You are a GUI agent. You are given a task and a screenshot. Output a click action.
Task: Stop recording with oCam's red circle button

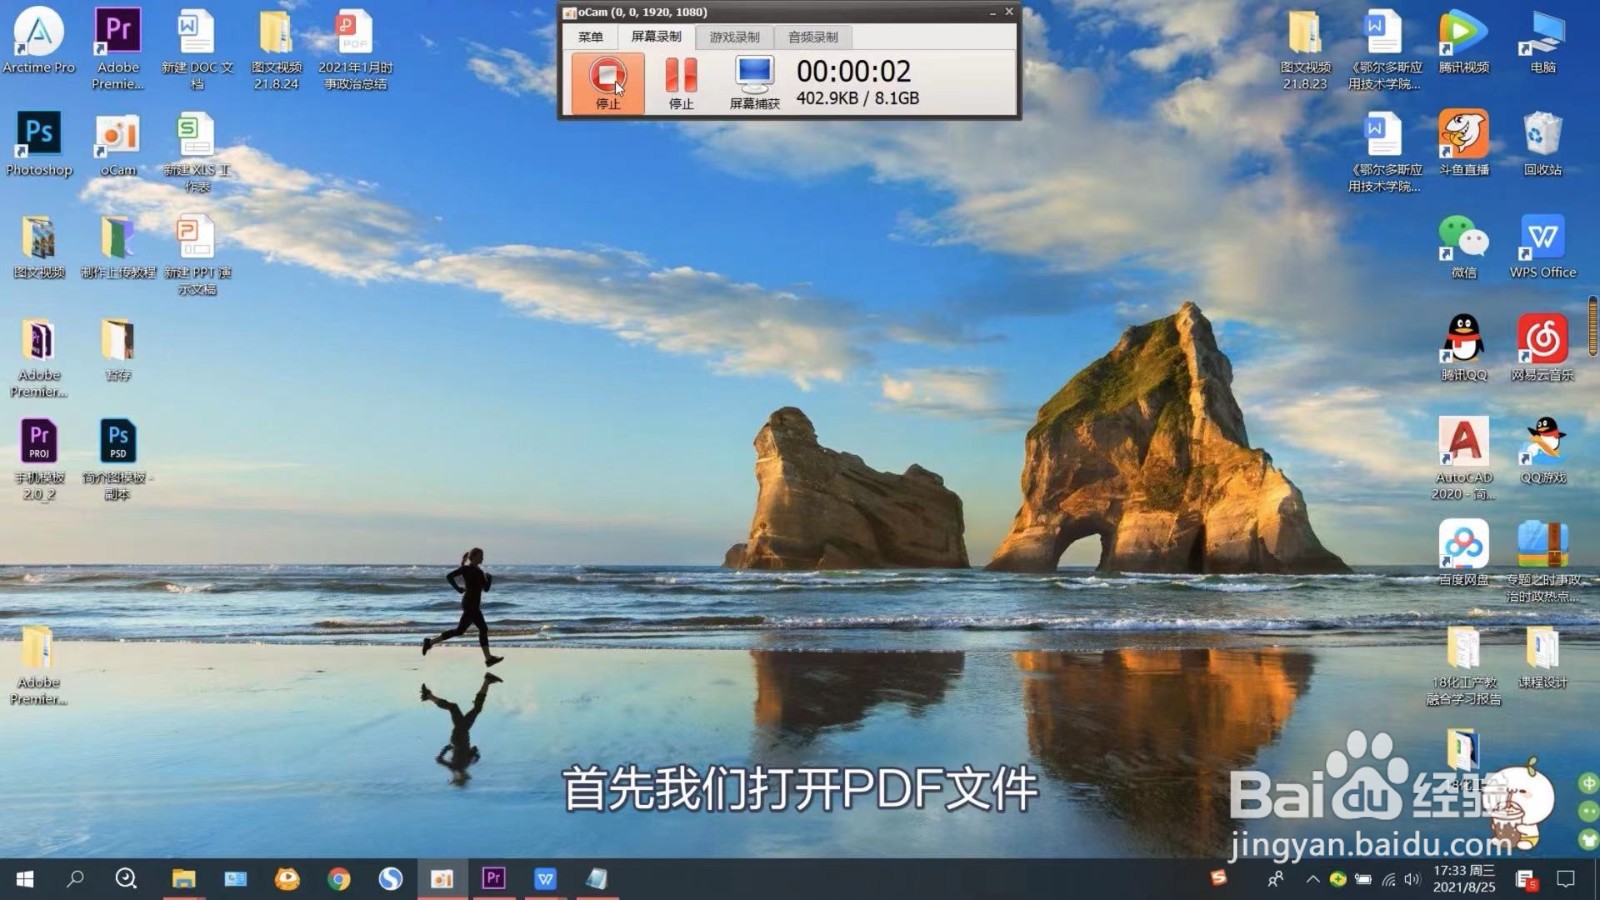click(x=607, y=83)
